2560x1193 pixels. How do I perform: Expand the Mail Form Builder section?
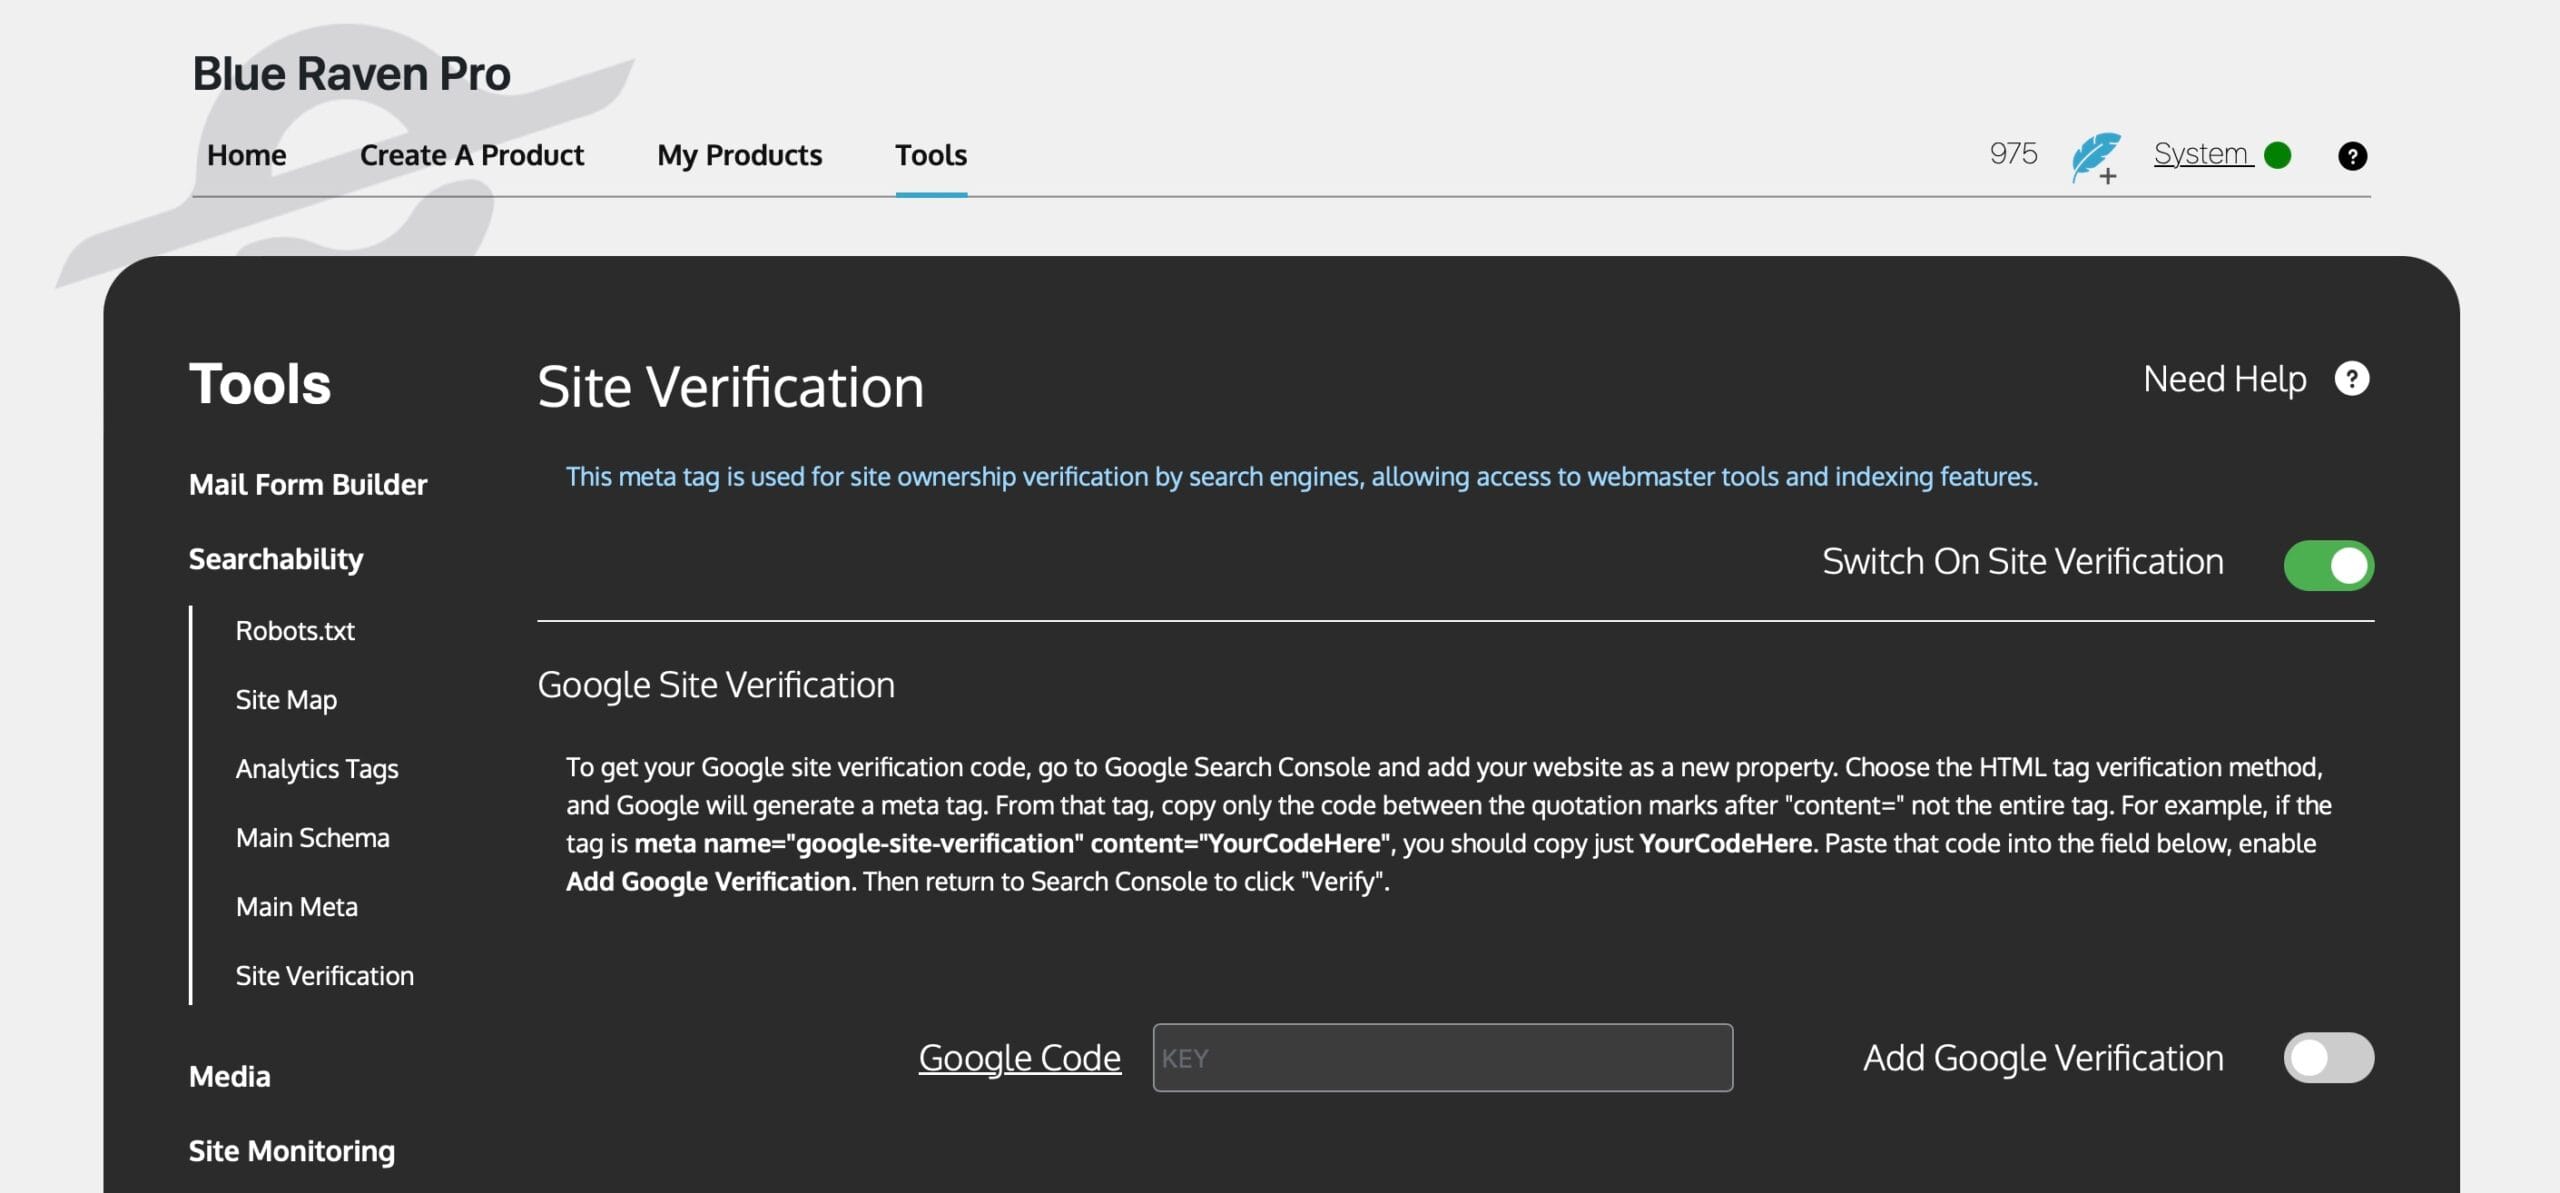[308, 485]
